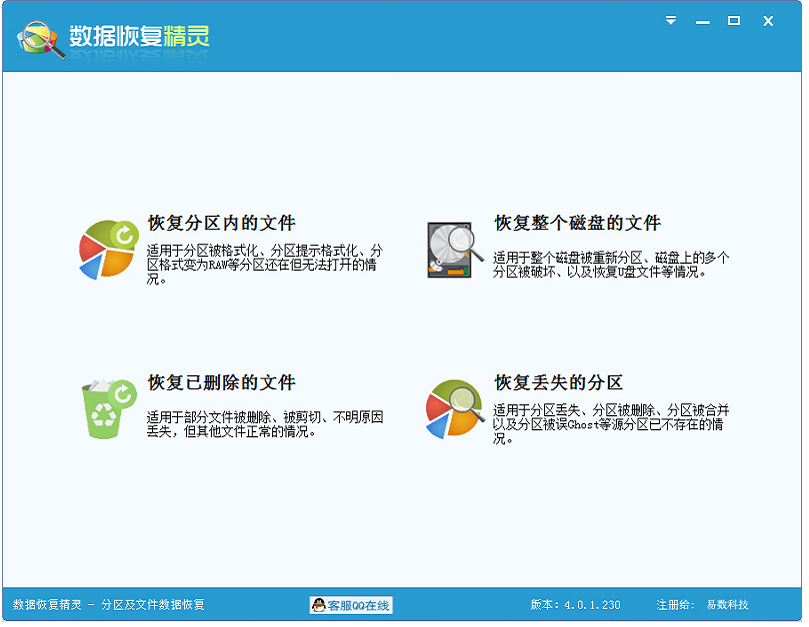Screen dimensions: 809x627
Task: Choose the 恢复丢失的分区 heading
Action: click(558, 383)
